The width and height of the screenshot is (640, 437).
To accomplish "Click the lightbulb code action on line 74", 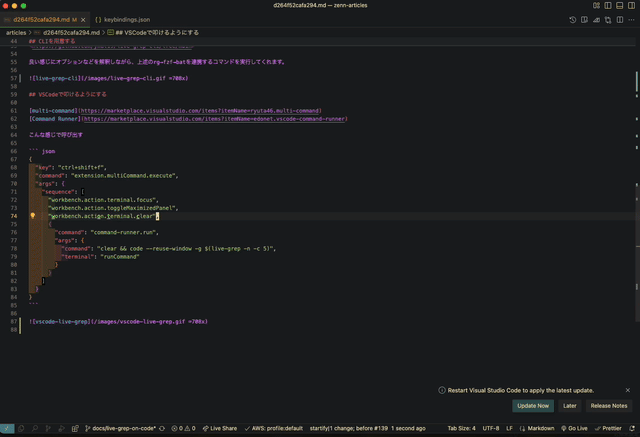I will pos(33,216).
